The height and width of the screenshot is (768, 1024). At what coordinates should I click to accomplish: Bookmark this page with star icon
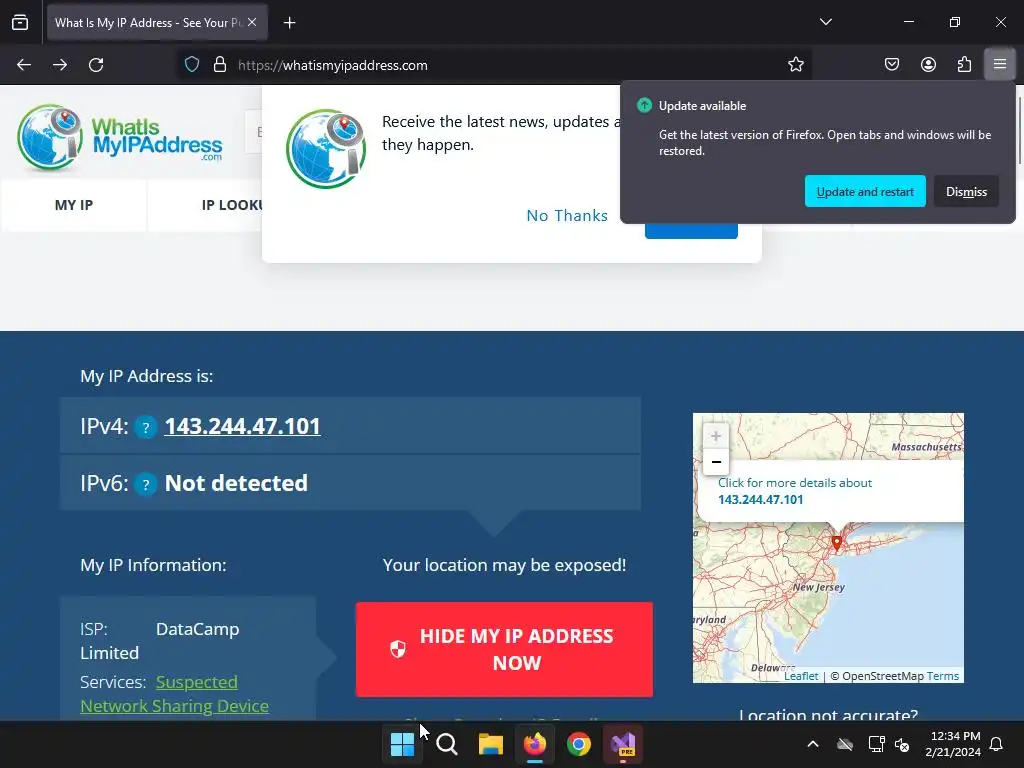(795, 65)
